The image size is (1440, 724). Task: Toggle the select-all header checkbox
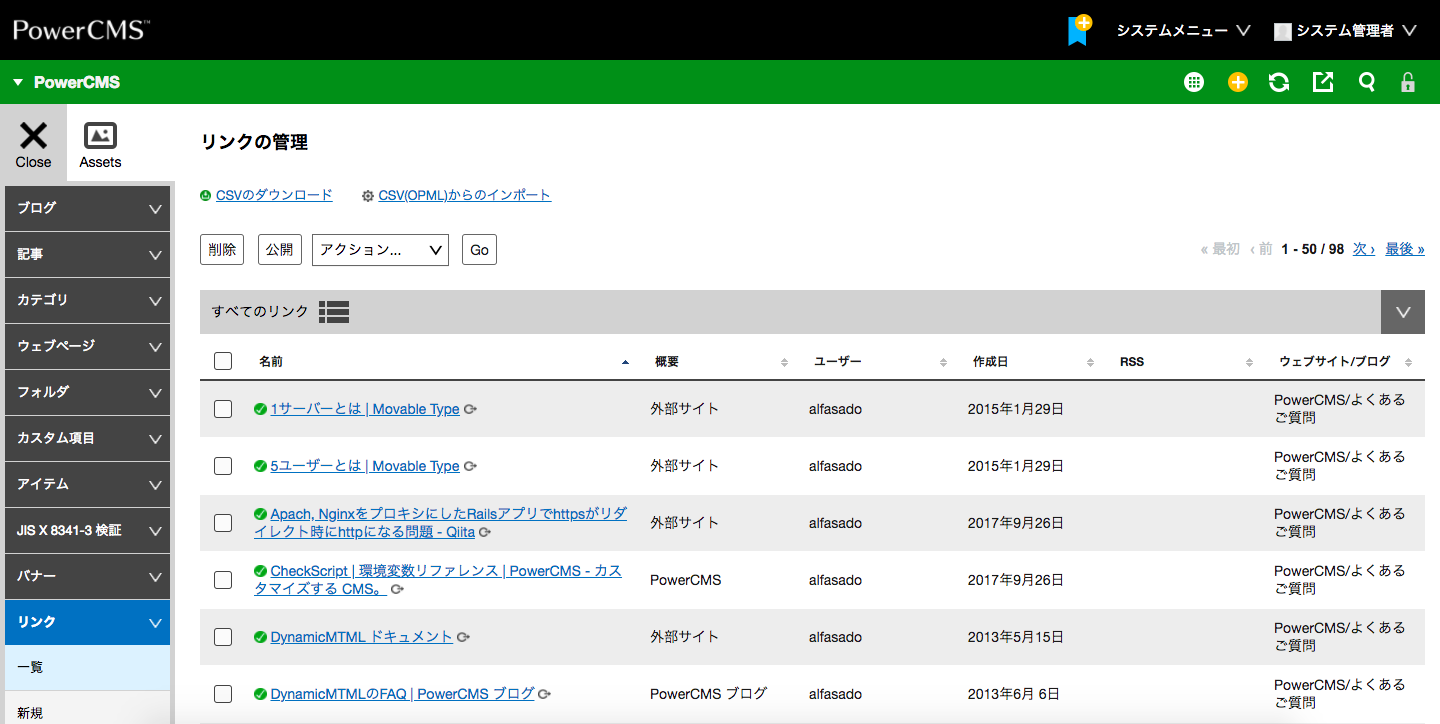tap(223, 361)
